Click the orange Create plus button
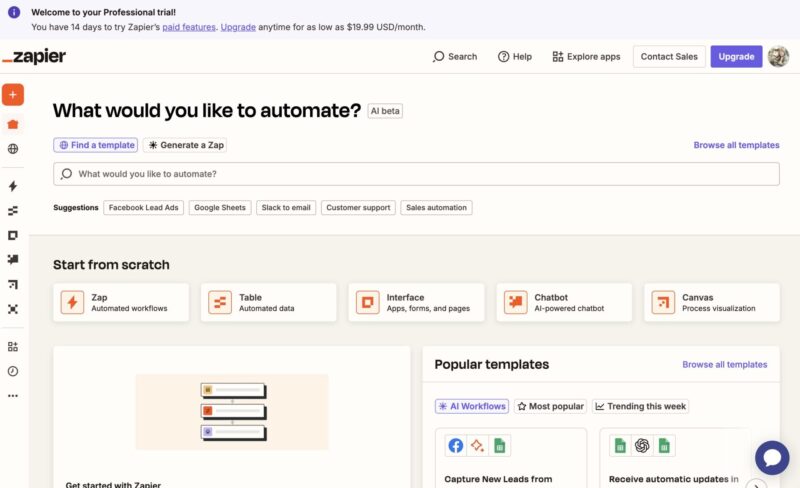Image resolution: width=800 pixels, height=488 pixels. (x=13, y=95)
